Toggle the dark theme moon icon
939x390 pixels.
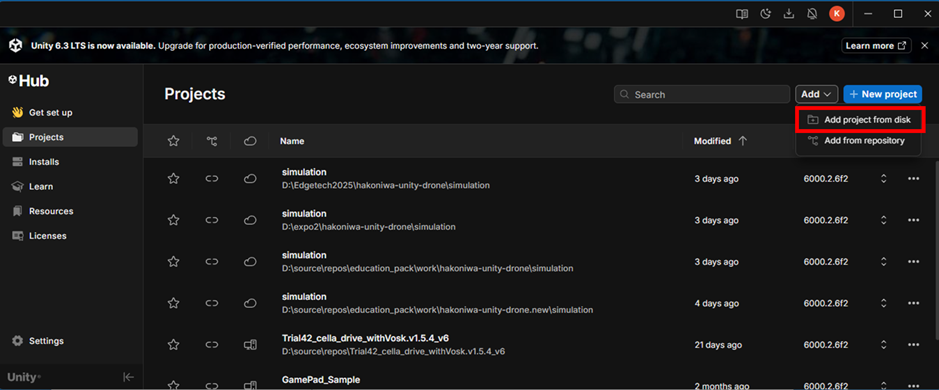coord(765,14)
